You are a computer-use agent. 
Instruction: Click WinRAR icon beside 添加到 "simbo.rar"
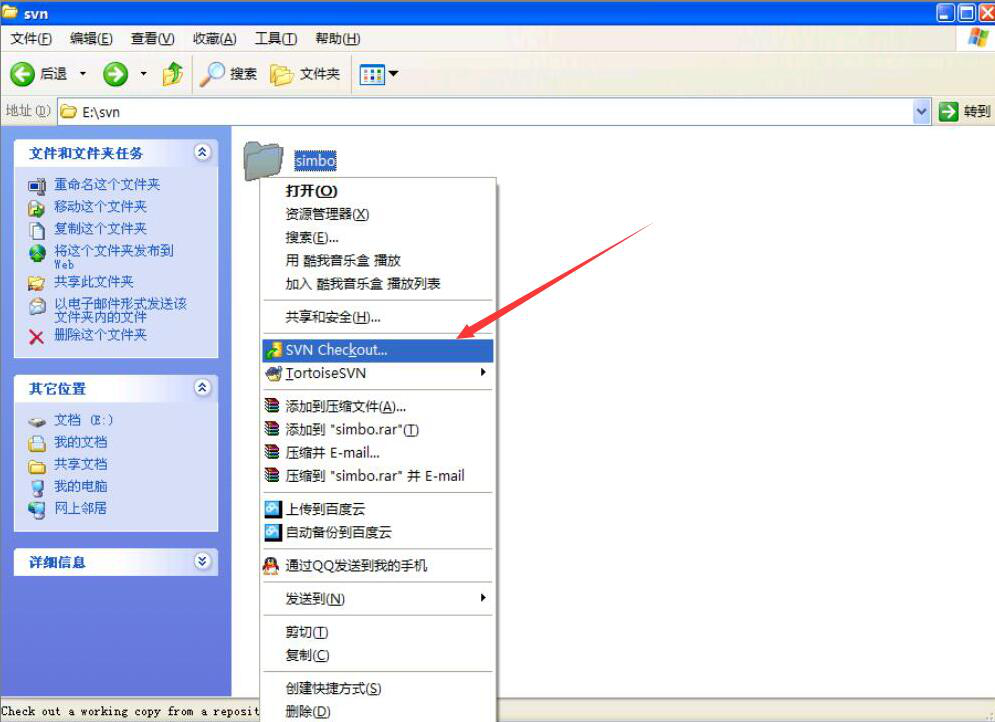click(272, 429)
